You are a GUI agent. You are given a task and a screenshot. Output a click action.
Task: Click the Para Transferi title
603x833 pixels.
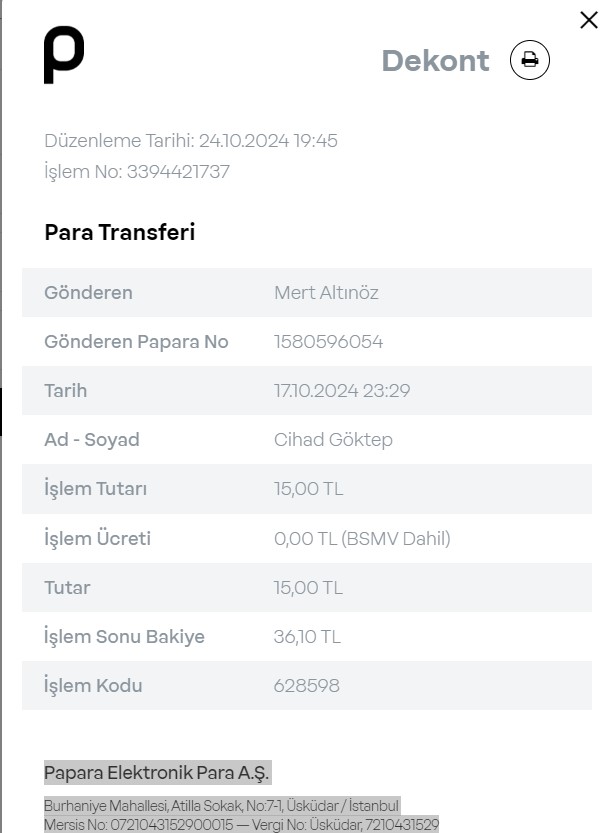point(120,232)
